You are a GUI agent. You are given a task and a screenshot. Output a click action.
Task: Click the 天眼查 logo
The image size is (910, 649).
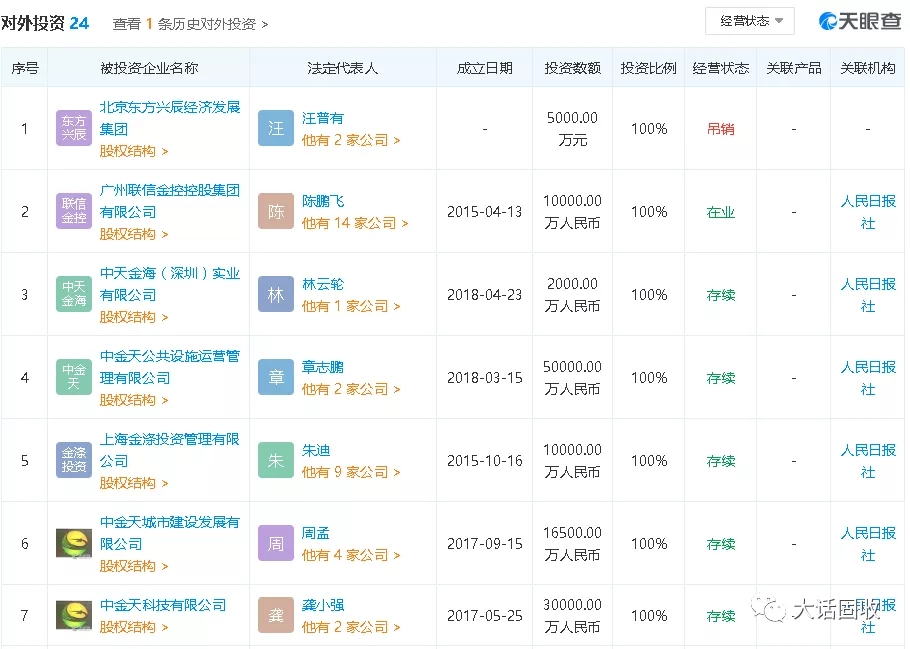click(860, 21)
